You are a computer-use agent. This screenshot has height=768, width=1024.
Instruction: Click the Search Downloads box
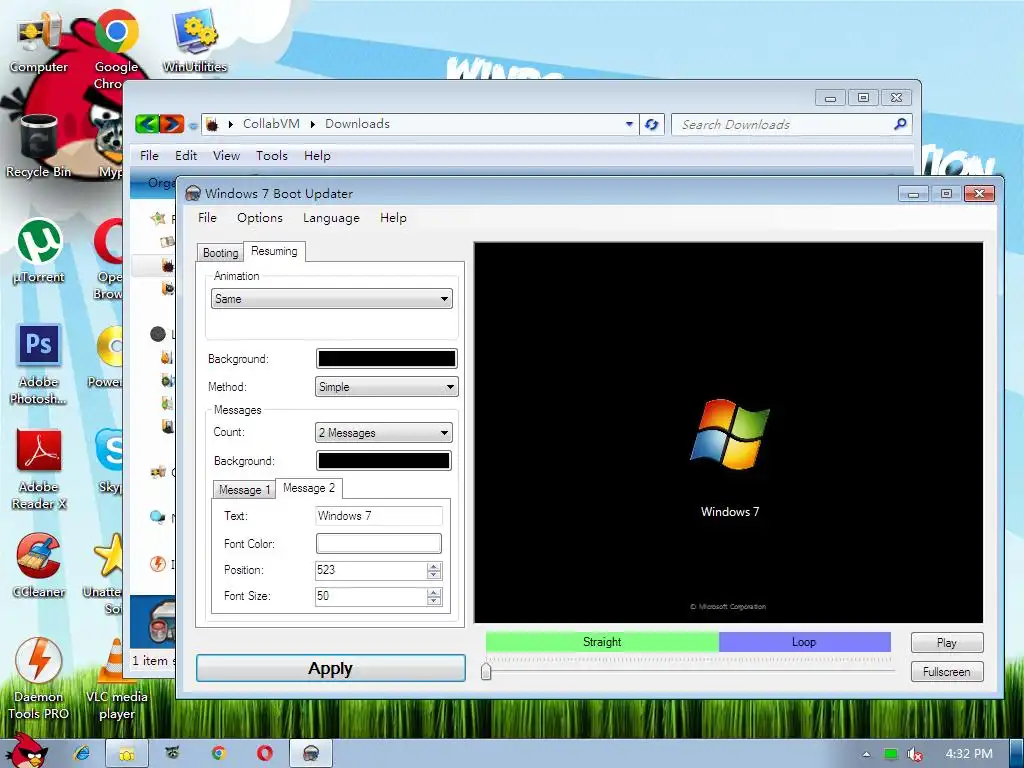coord(782,124)
